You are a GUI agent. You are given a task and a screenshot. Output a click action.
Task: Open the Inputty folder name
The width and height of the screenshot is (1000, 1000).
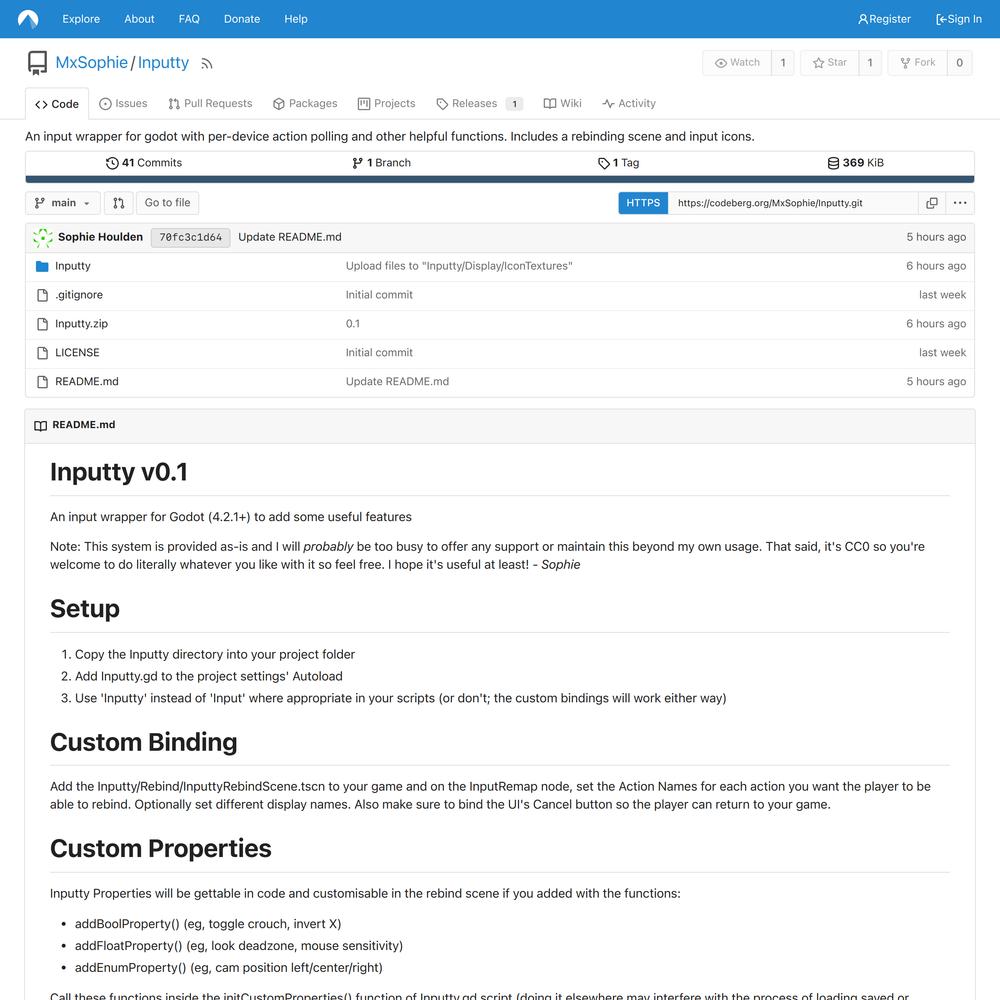pos(73,266)
